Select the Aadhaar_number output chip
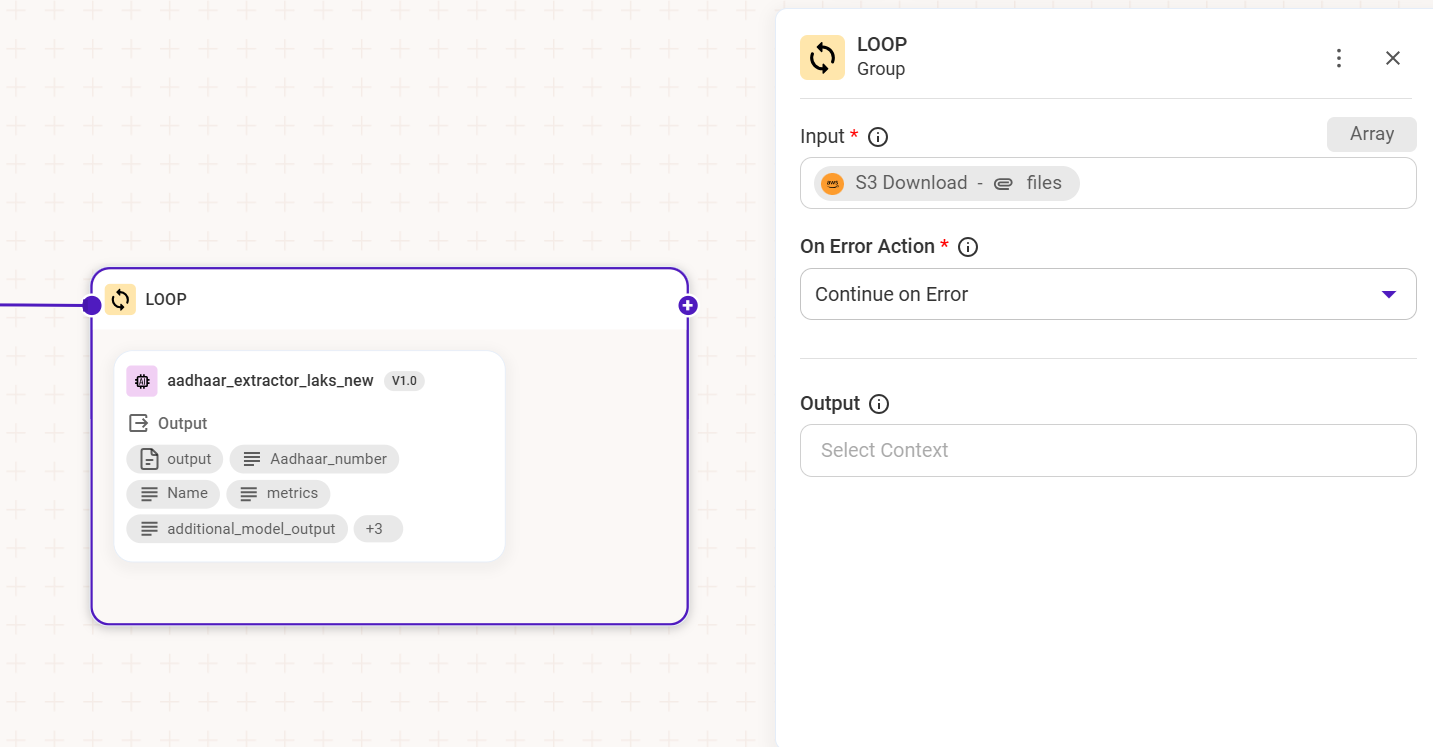Screen dimensions: 1433x747 314,459
